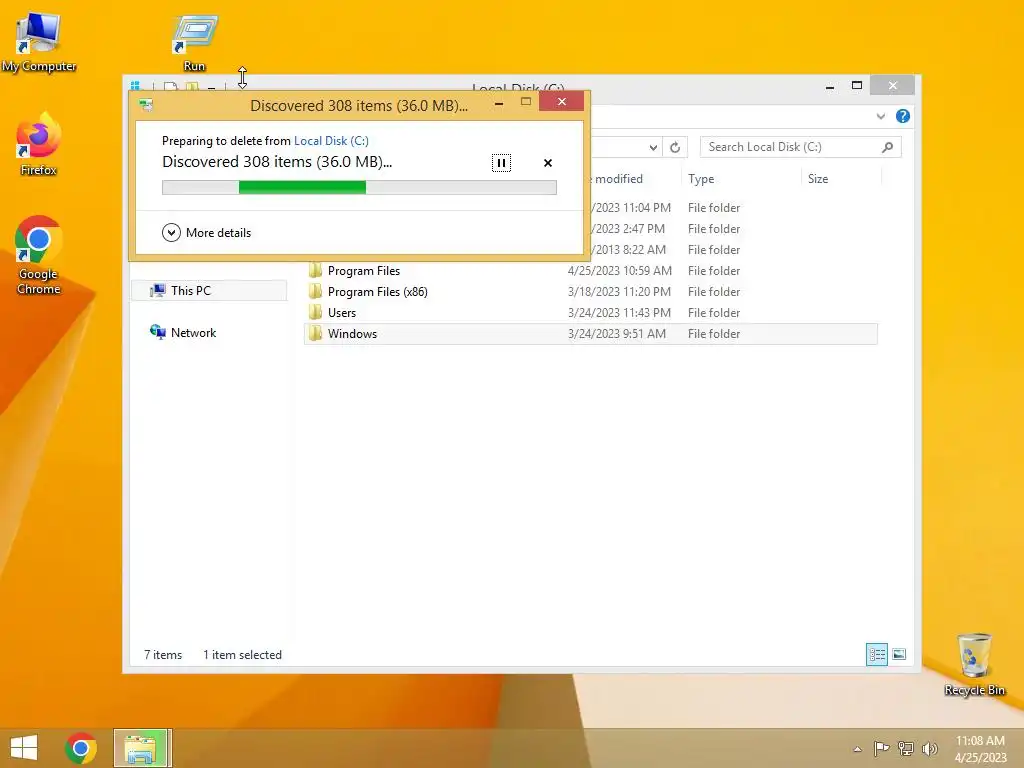Screen dimensions: 1024x768
Task: Click the Windows folder icon
Action: (315, 333)
